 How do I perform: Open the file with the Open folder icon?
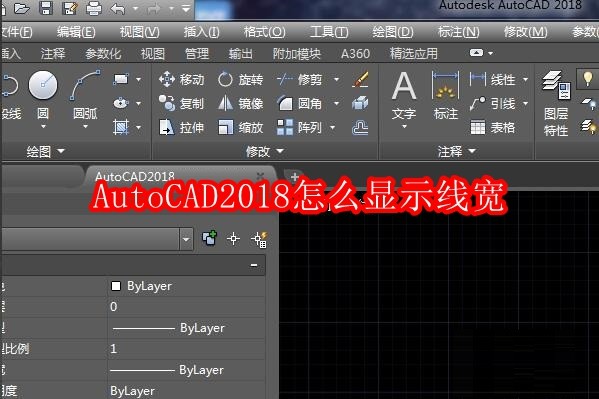pyautogui.click(x=21, y=8)
